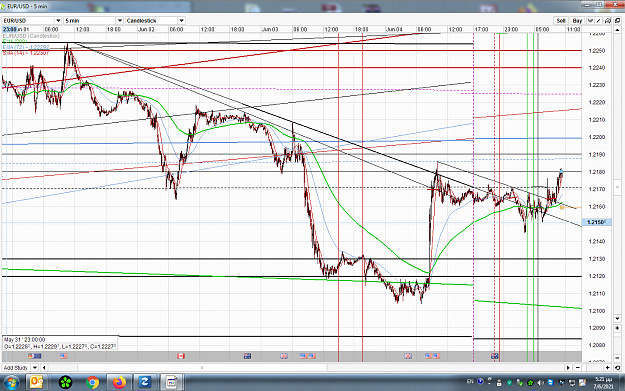Click the active chart app taskbar icon
This screenshot has width=625, height=391.
pyautogui.click(x=171, y=383)
